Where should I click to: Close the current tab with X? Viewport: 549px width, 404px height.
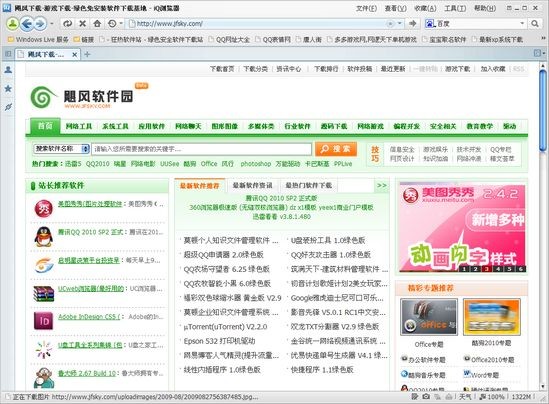click(74, 55)
